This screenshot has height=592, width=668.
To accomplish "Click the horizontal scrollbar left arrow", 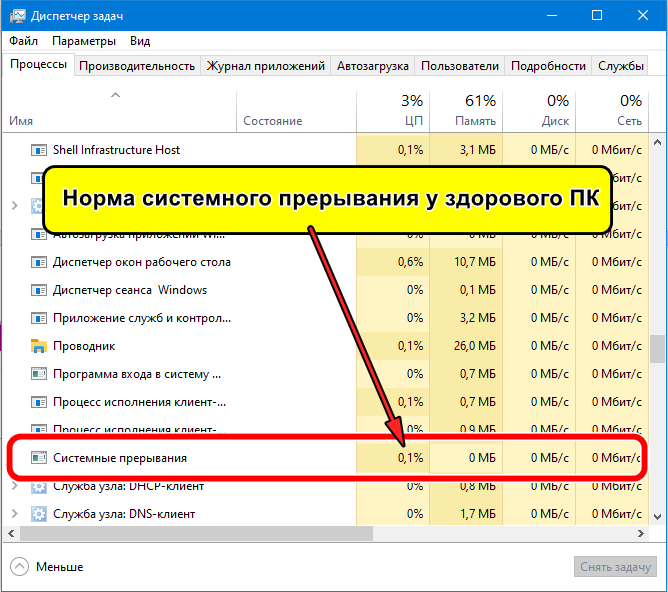I will [11, 533].
